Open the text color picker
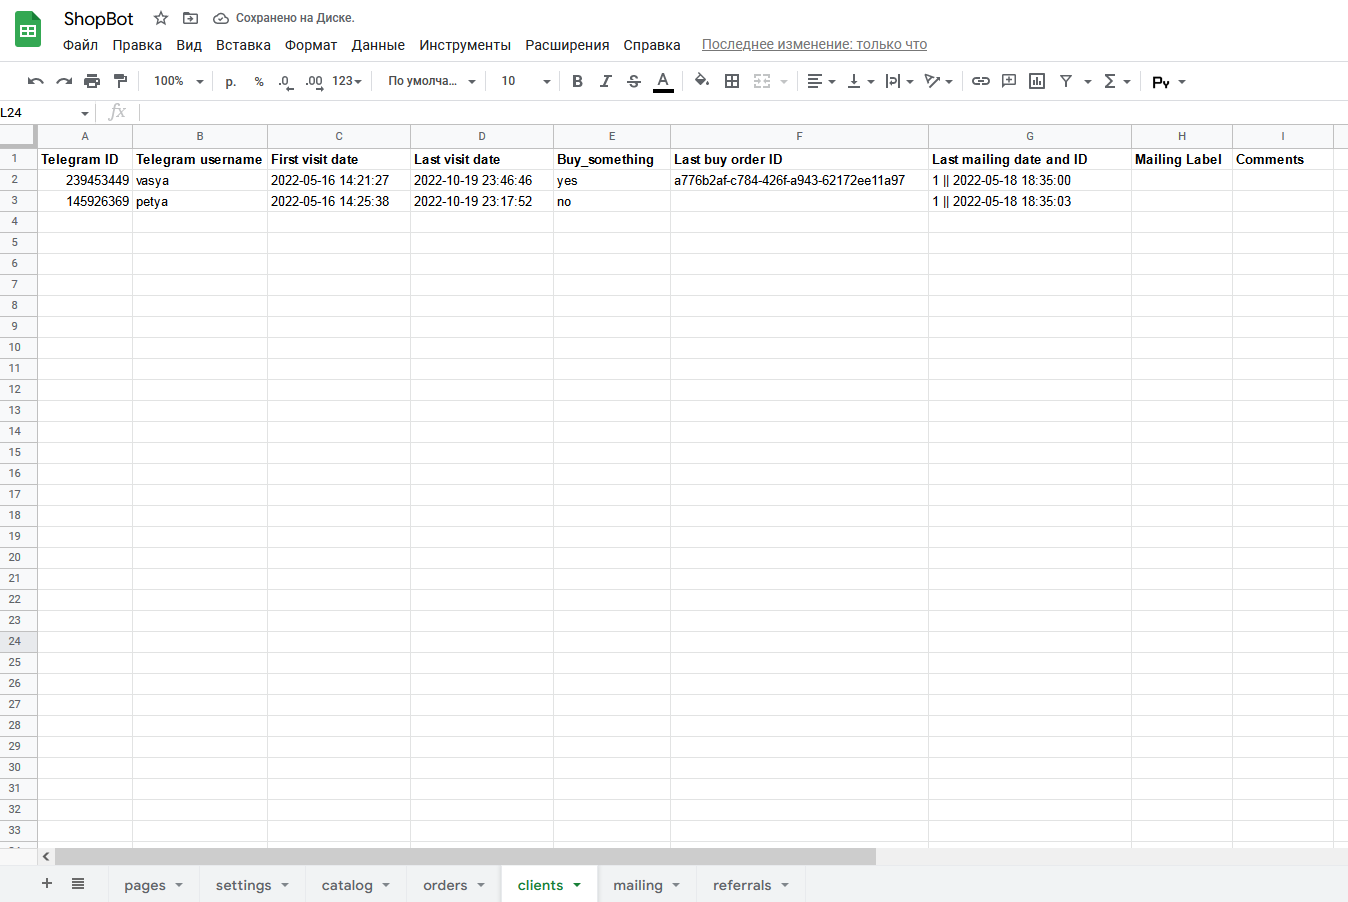 click(x=663, y=81)
